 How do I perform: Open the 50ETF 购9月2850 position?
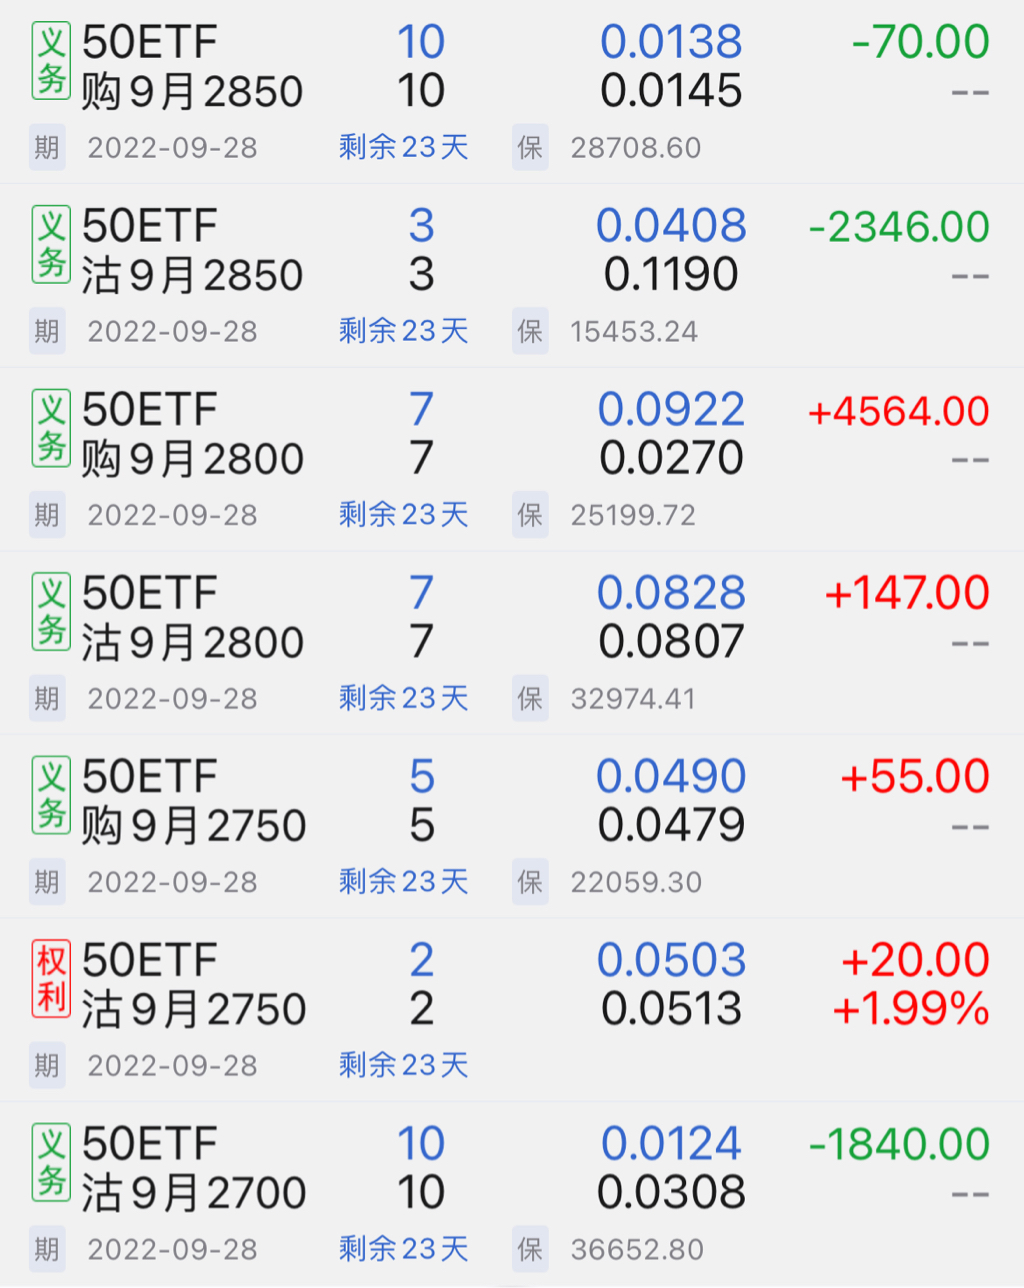pos(192,67)
